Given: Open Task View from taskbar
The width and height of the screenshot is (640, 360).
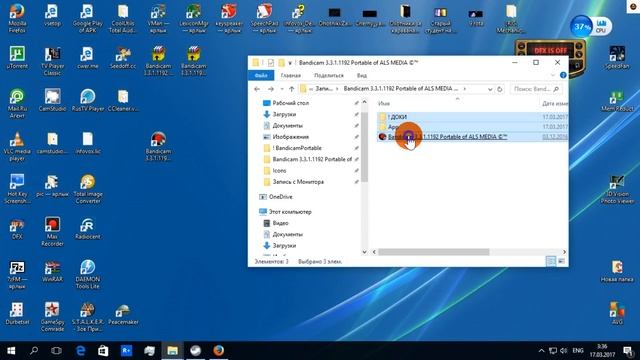Looking at the screenshot, I should 56,351.
